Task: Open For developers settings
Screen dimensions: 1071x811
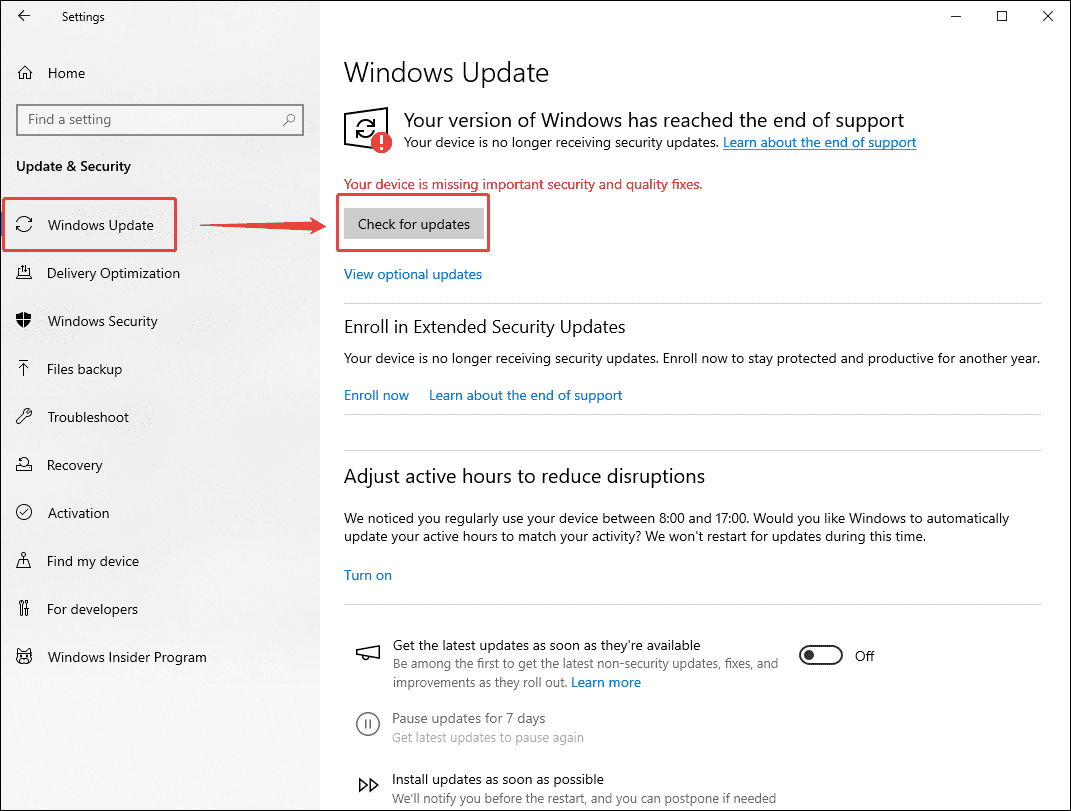Action: 92,609
